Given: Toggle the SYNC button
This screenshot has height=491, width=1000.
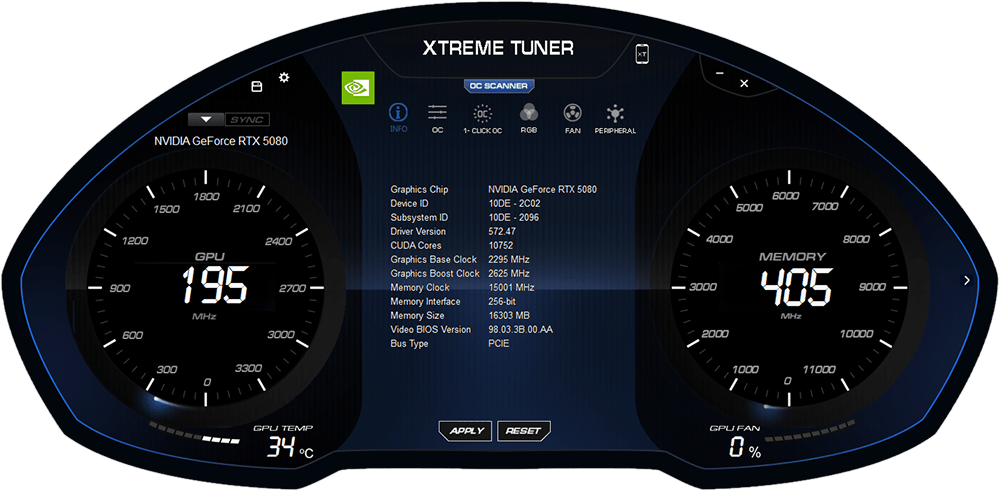Looking at the screenshot, I should coord(247,119).
